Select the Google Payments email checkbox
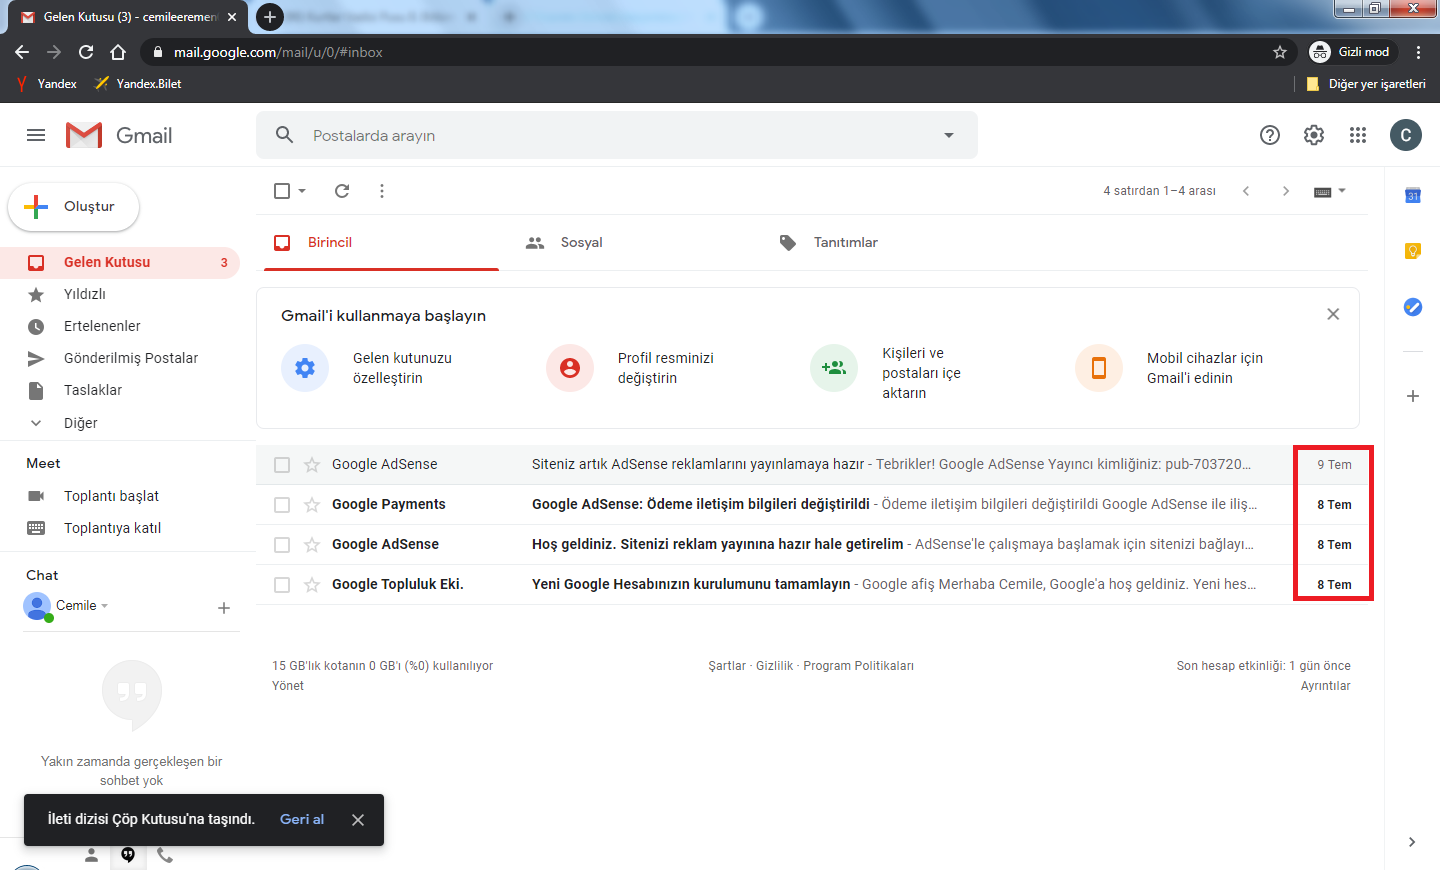The image size is (1440, 870). (x=282, y=505)
